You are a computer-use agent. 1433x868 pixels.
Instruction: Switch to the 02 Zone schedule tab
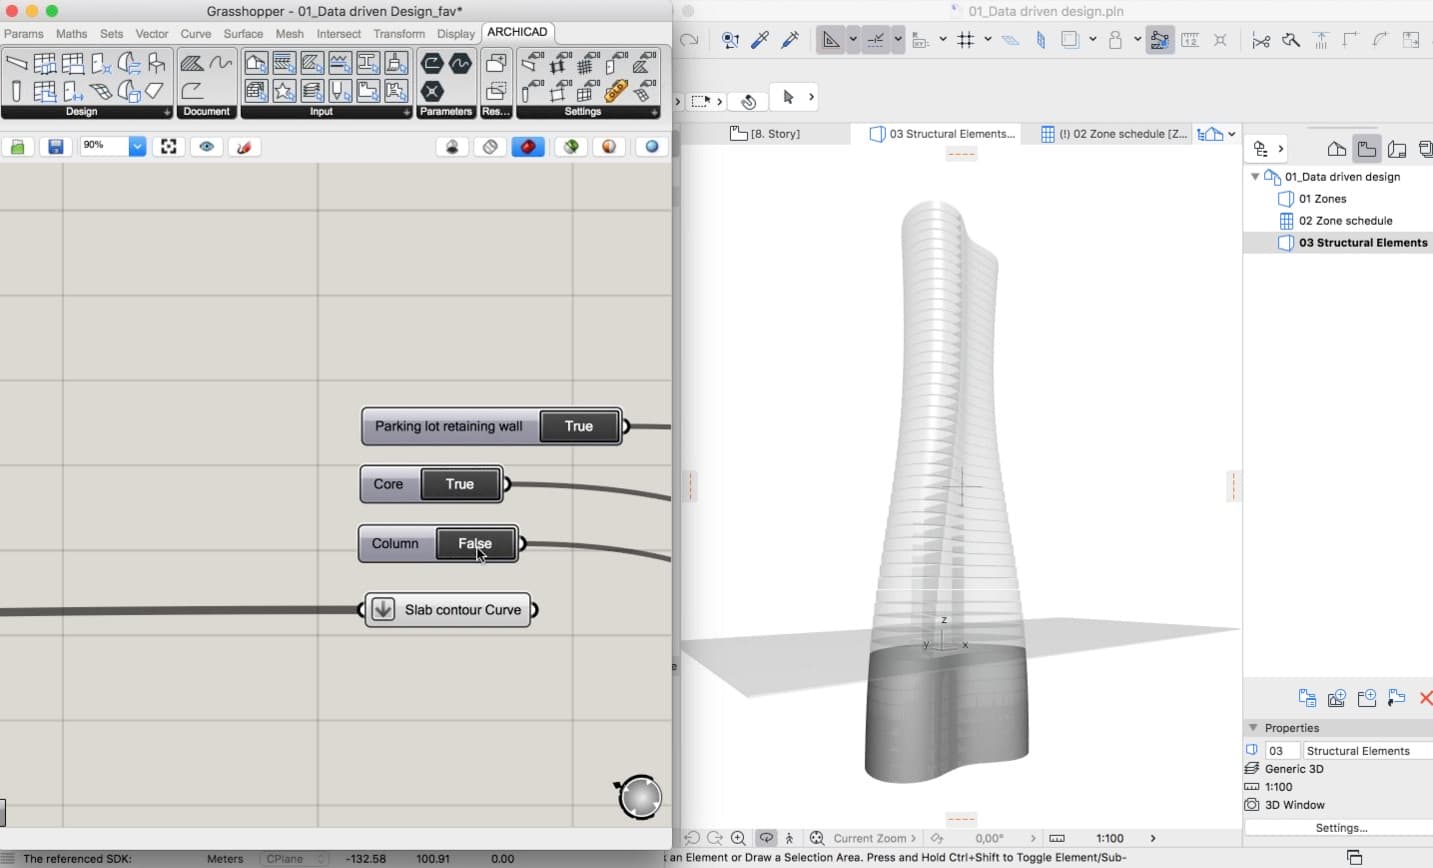coord(1114,134)
